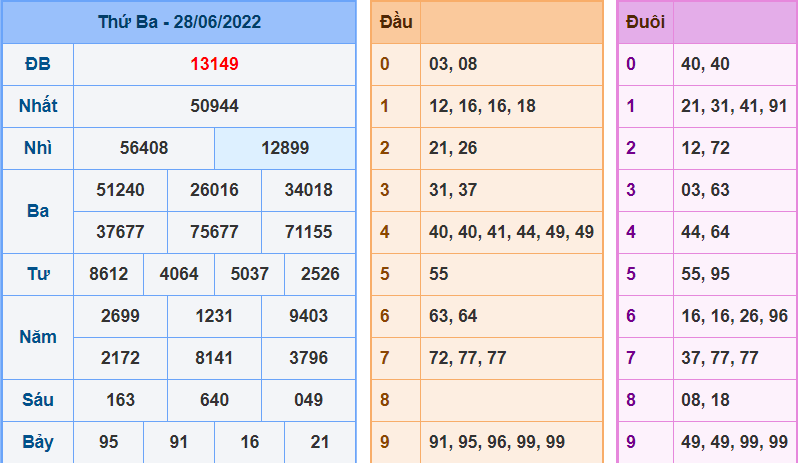Click the date header Thứ Ba - 28/06/2022
The width and height of the screenshot is (799, 463).
click(179, 22)
